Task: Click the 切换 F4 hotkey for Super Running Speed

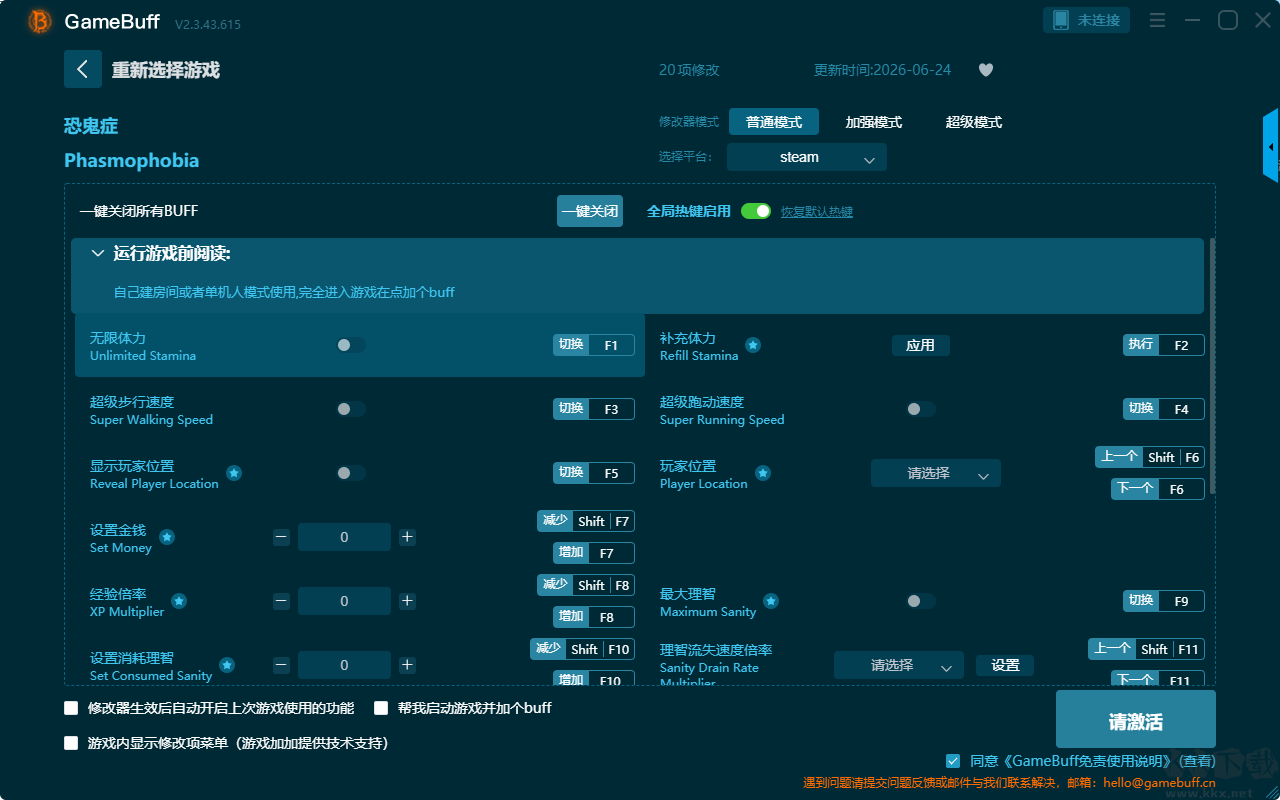Action: coord(1164,409)
